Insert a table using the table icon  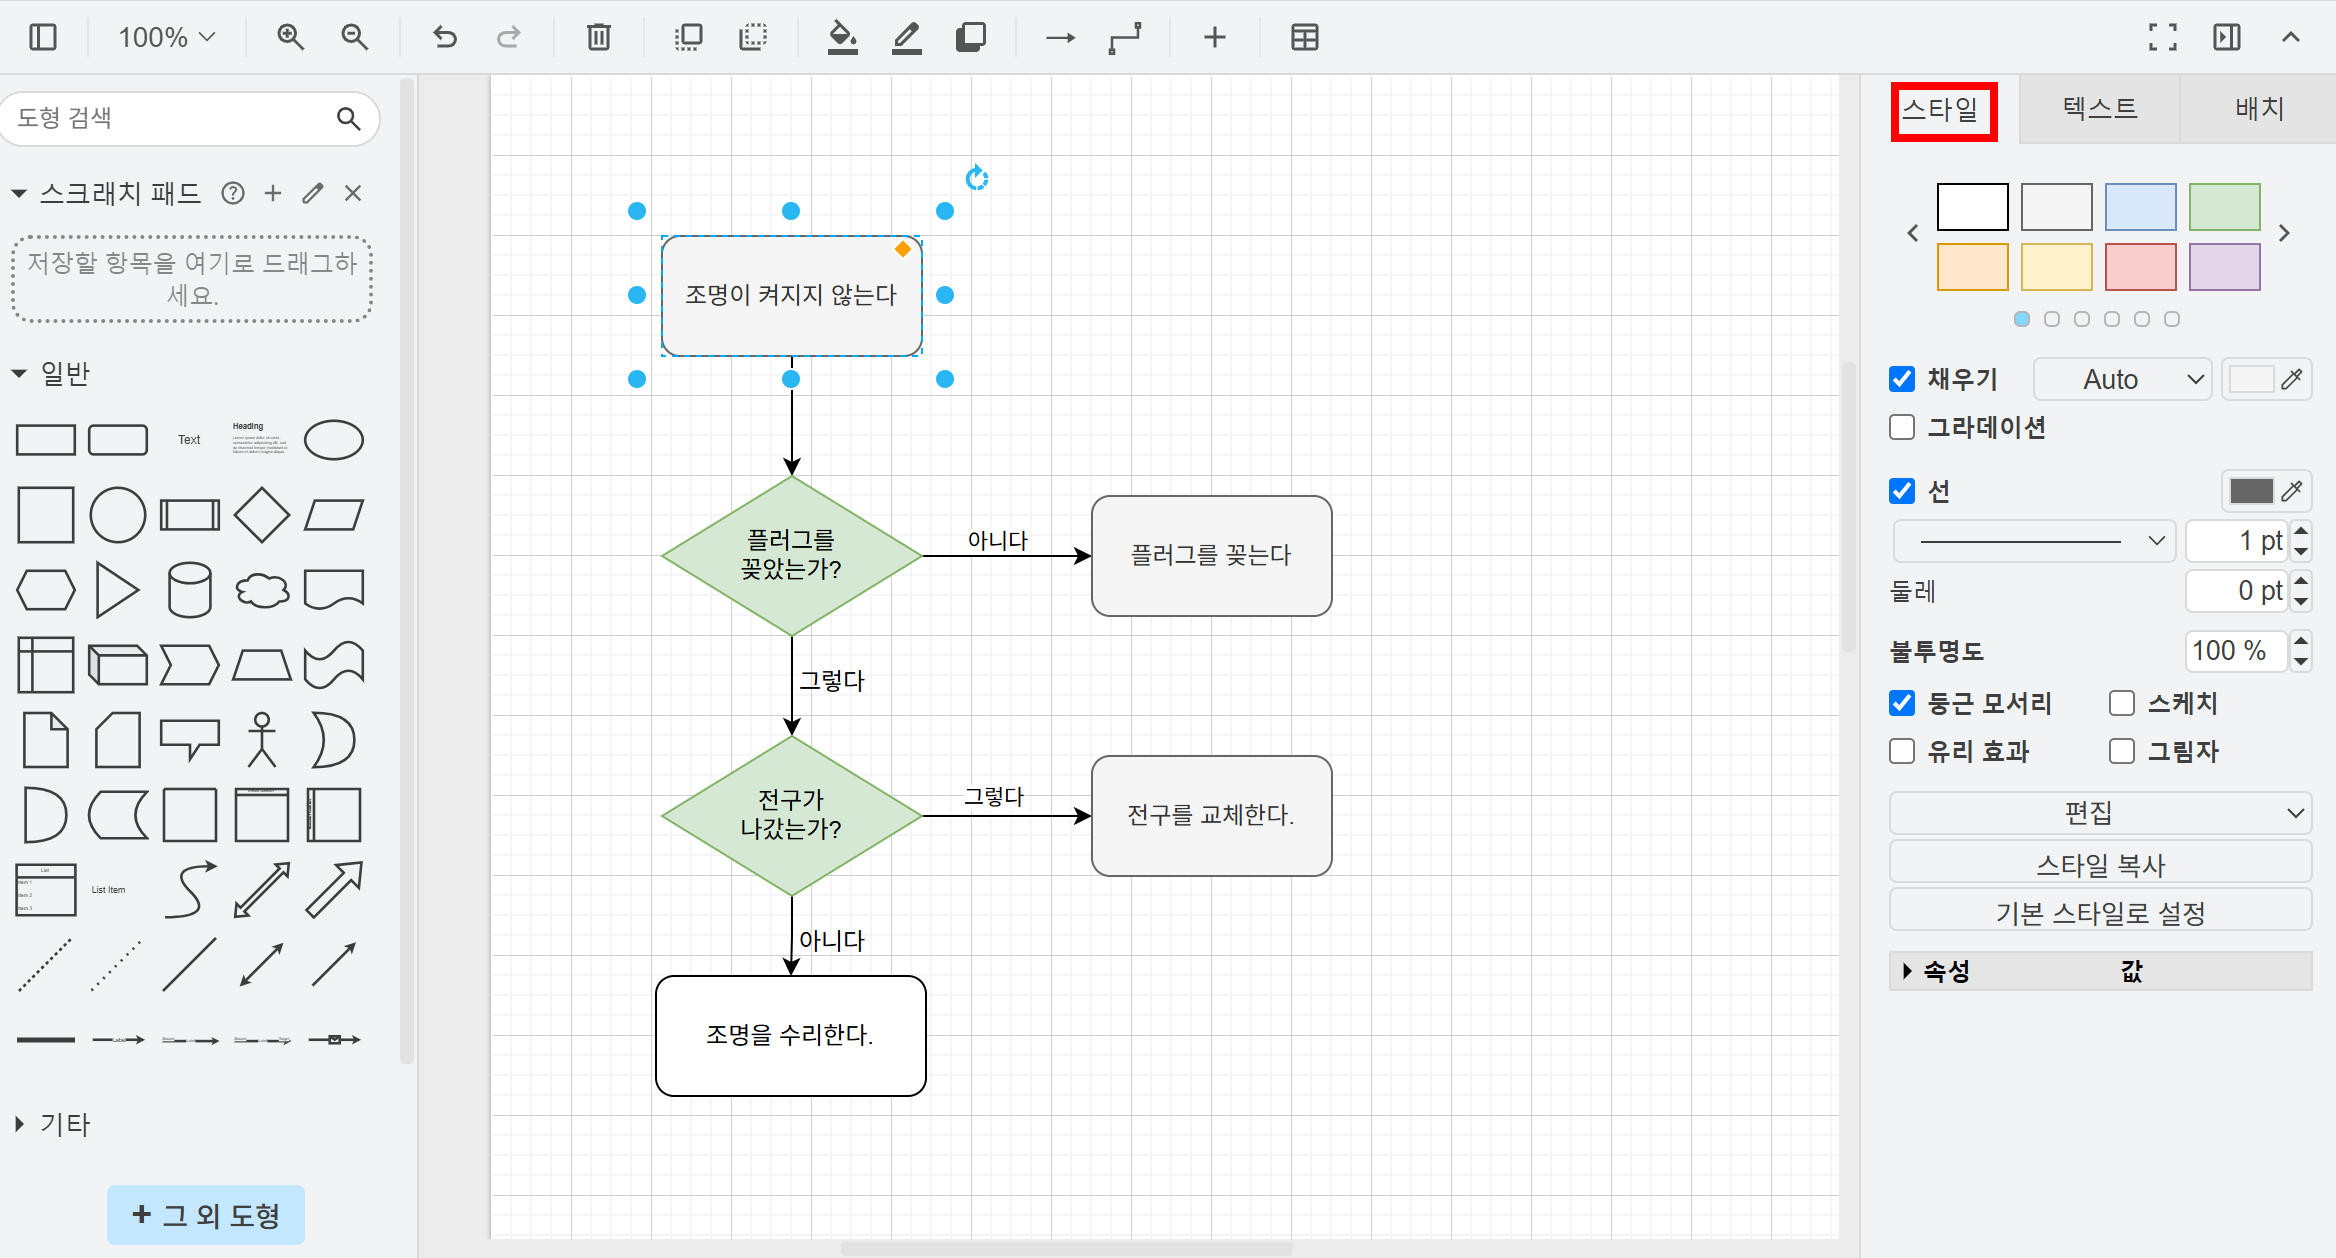(x=1304, y=37)
